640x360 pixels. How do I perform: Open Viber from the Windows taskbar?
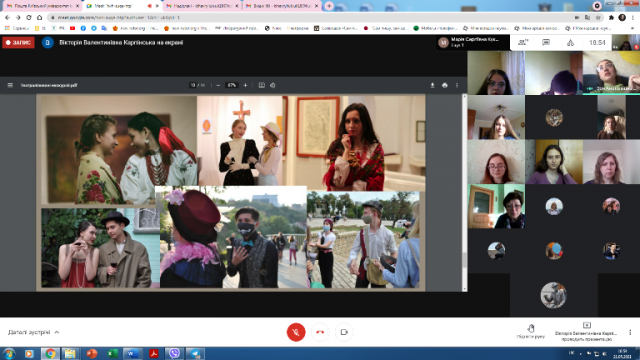pos(174,353)
